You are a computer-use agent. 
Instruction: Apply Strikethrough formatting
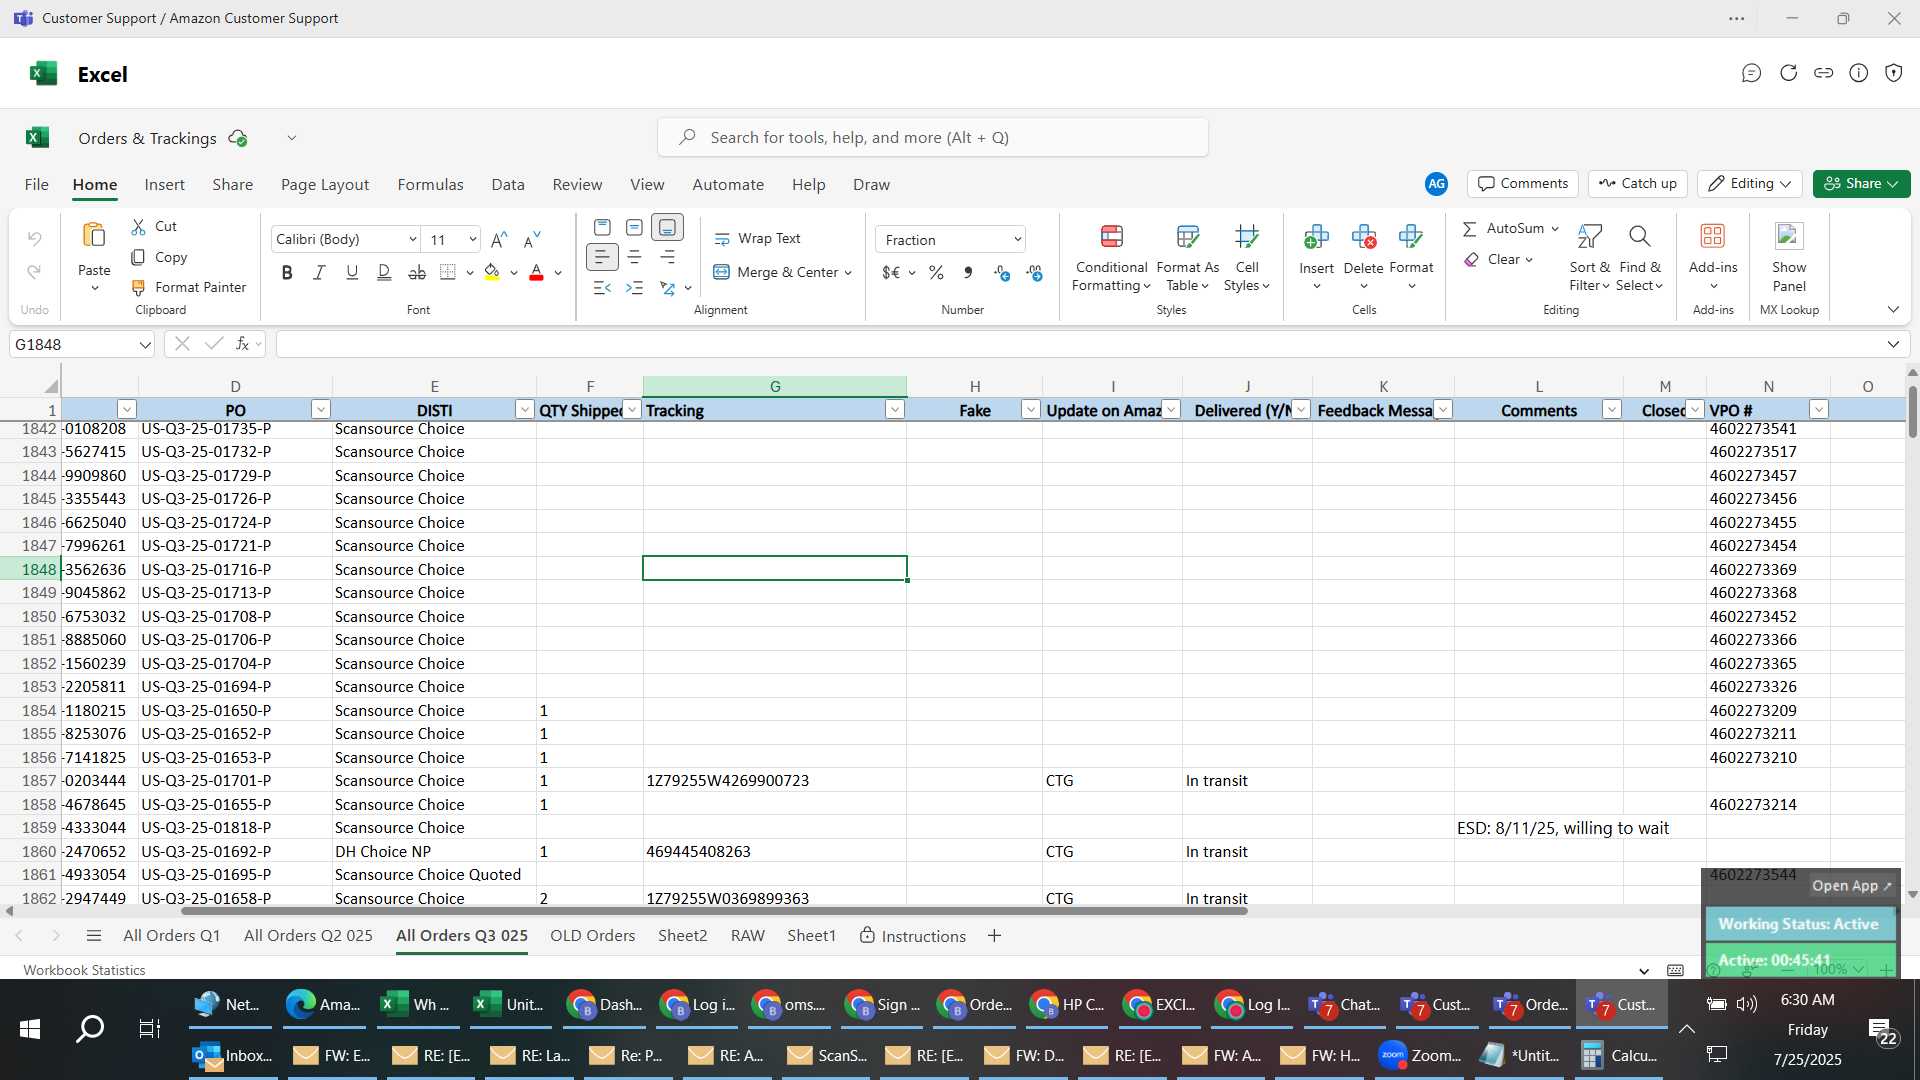click(x=417, y=272)
